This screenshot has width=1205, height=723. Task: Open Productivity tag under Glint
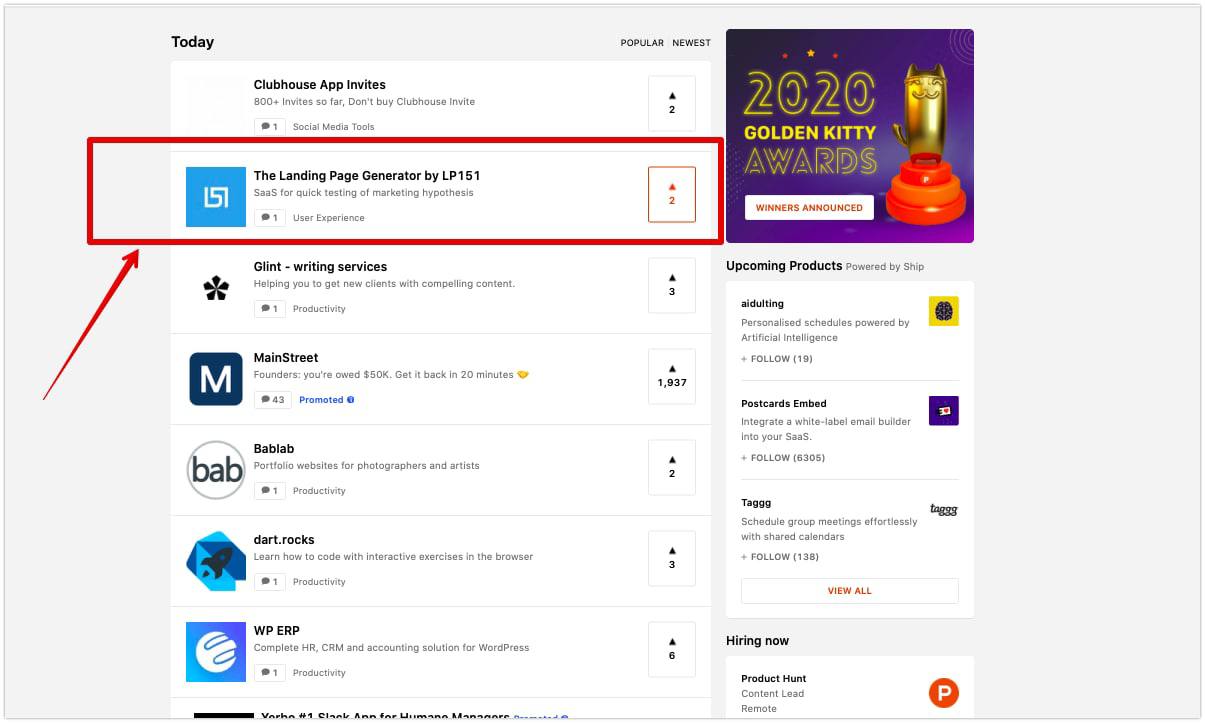click(x=319, y=309)
